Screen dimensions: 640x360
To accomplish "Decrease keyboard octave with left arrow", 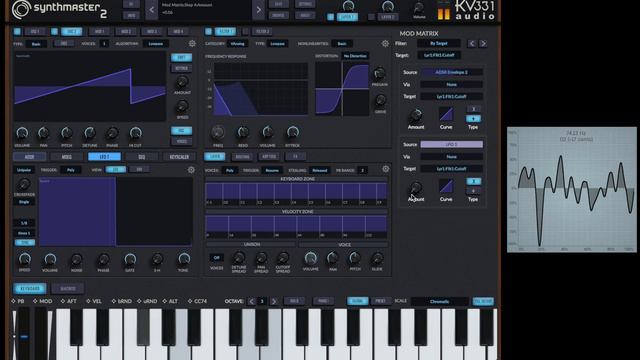I will coord(251,301).
